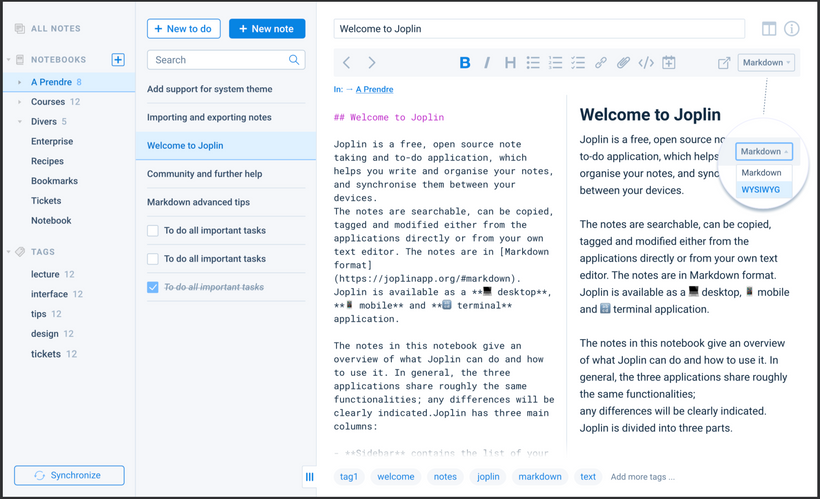Click the All Notes icon

pyautogui.click(x=20, y=29)
